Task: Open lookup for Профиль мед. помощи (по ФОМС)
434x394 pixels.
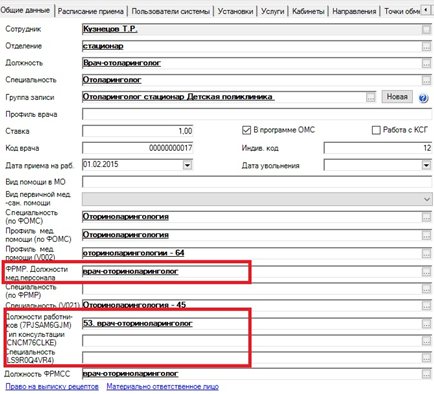Action: [x=426, y=235]
